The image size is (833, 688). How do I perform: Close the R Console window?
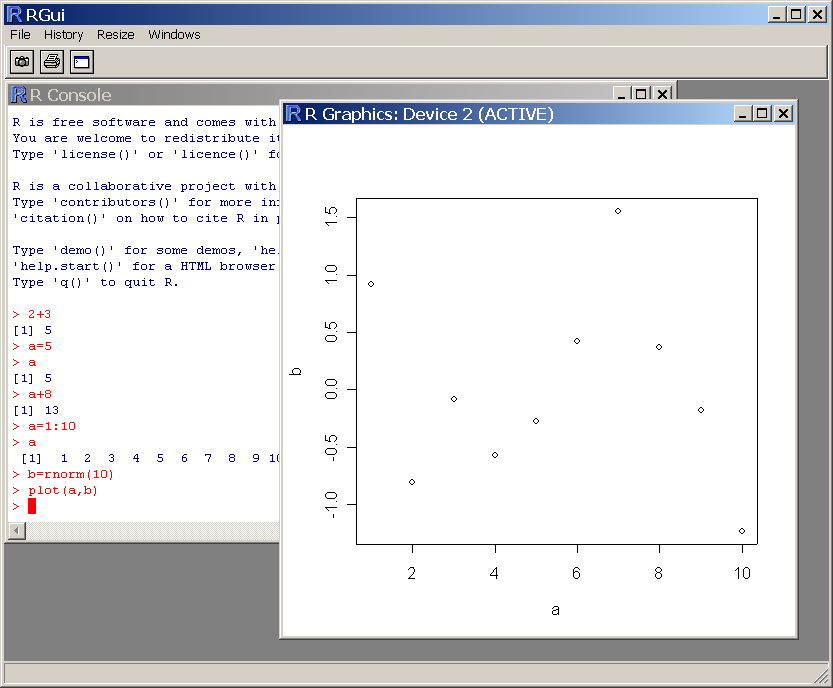click(x=662, y=94)
